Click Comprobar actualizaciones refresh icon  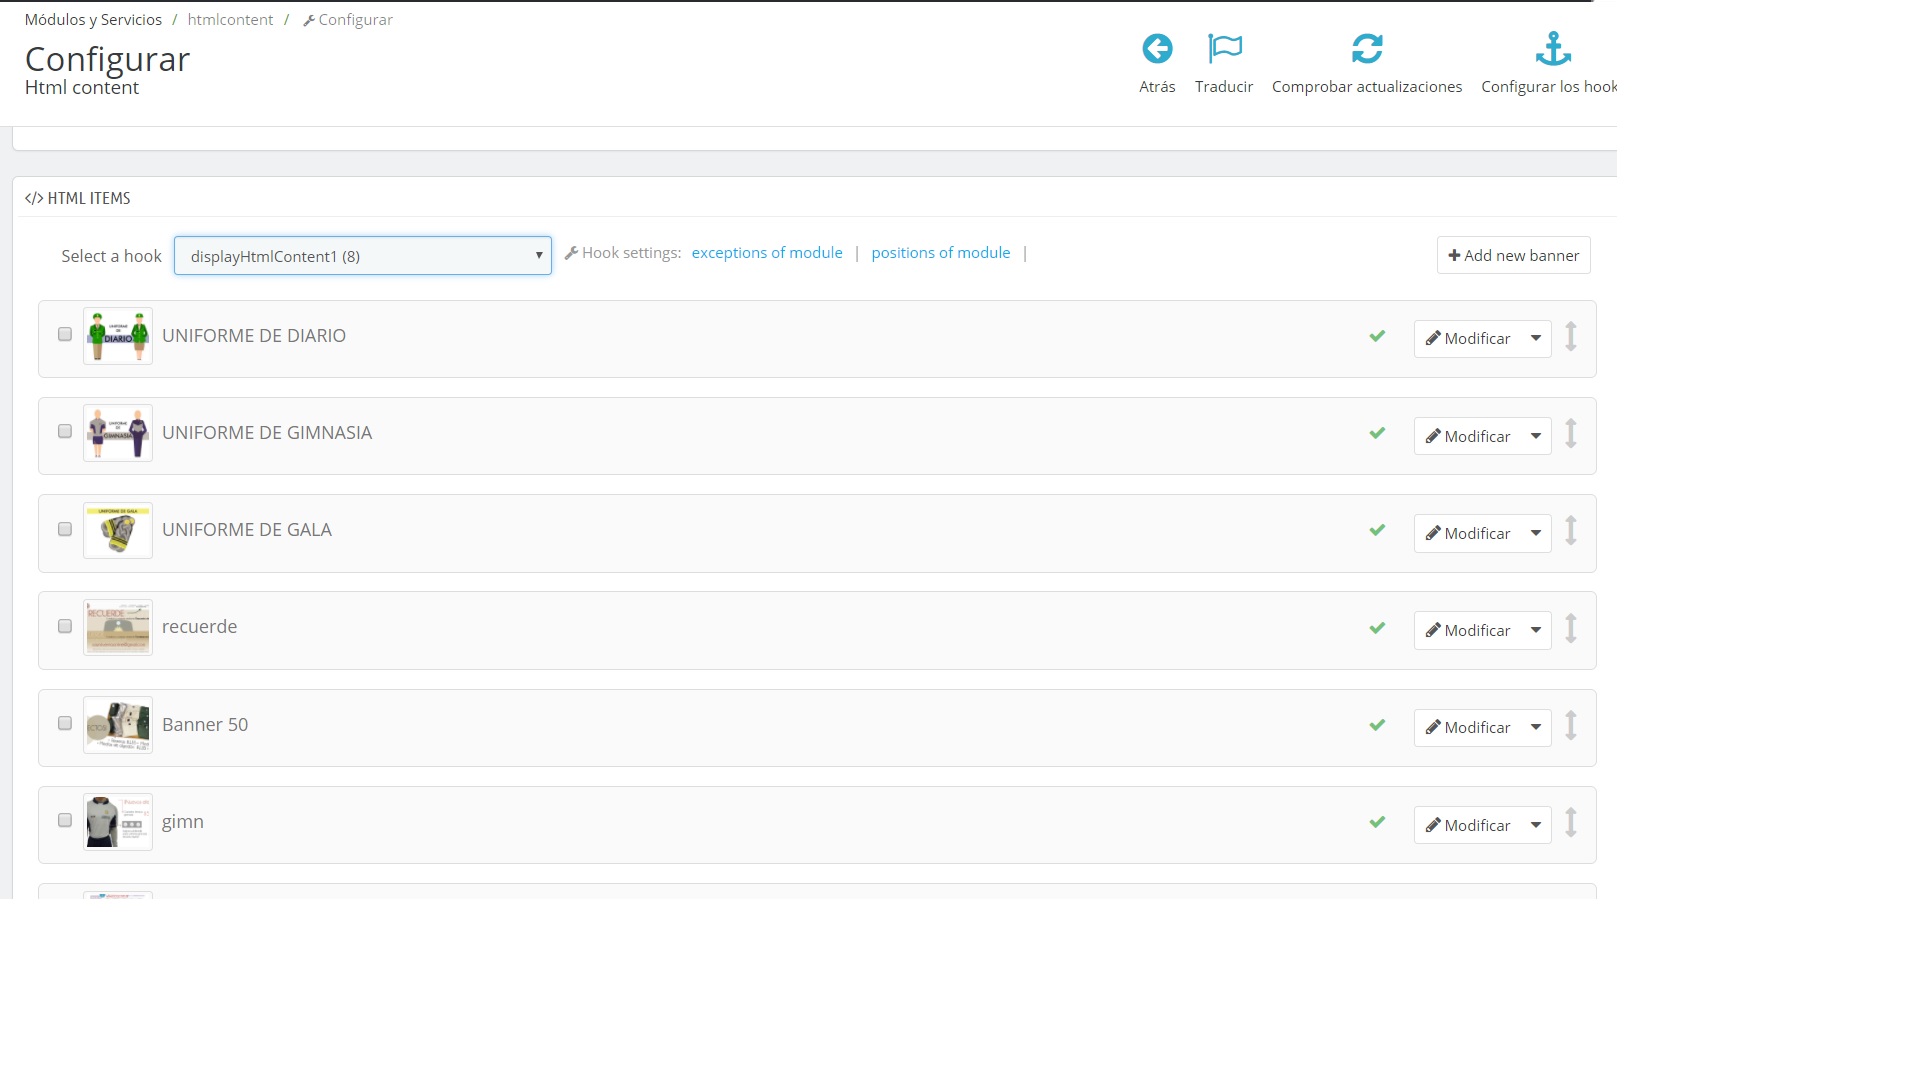coord(1366,49)
